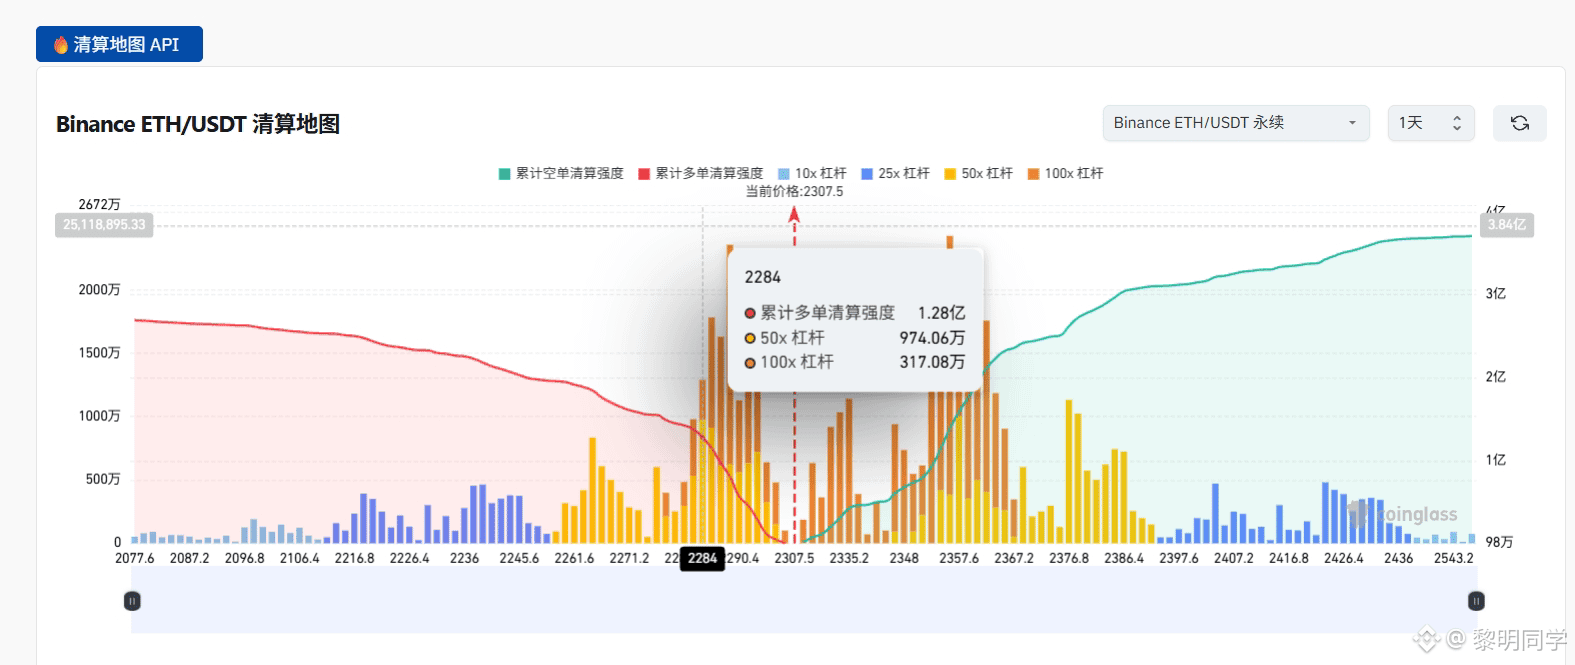
Task: Click the zoom range slider track
Action: [x=804, y=601]
